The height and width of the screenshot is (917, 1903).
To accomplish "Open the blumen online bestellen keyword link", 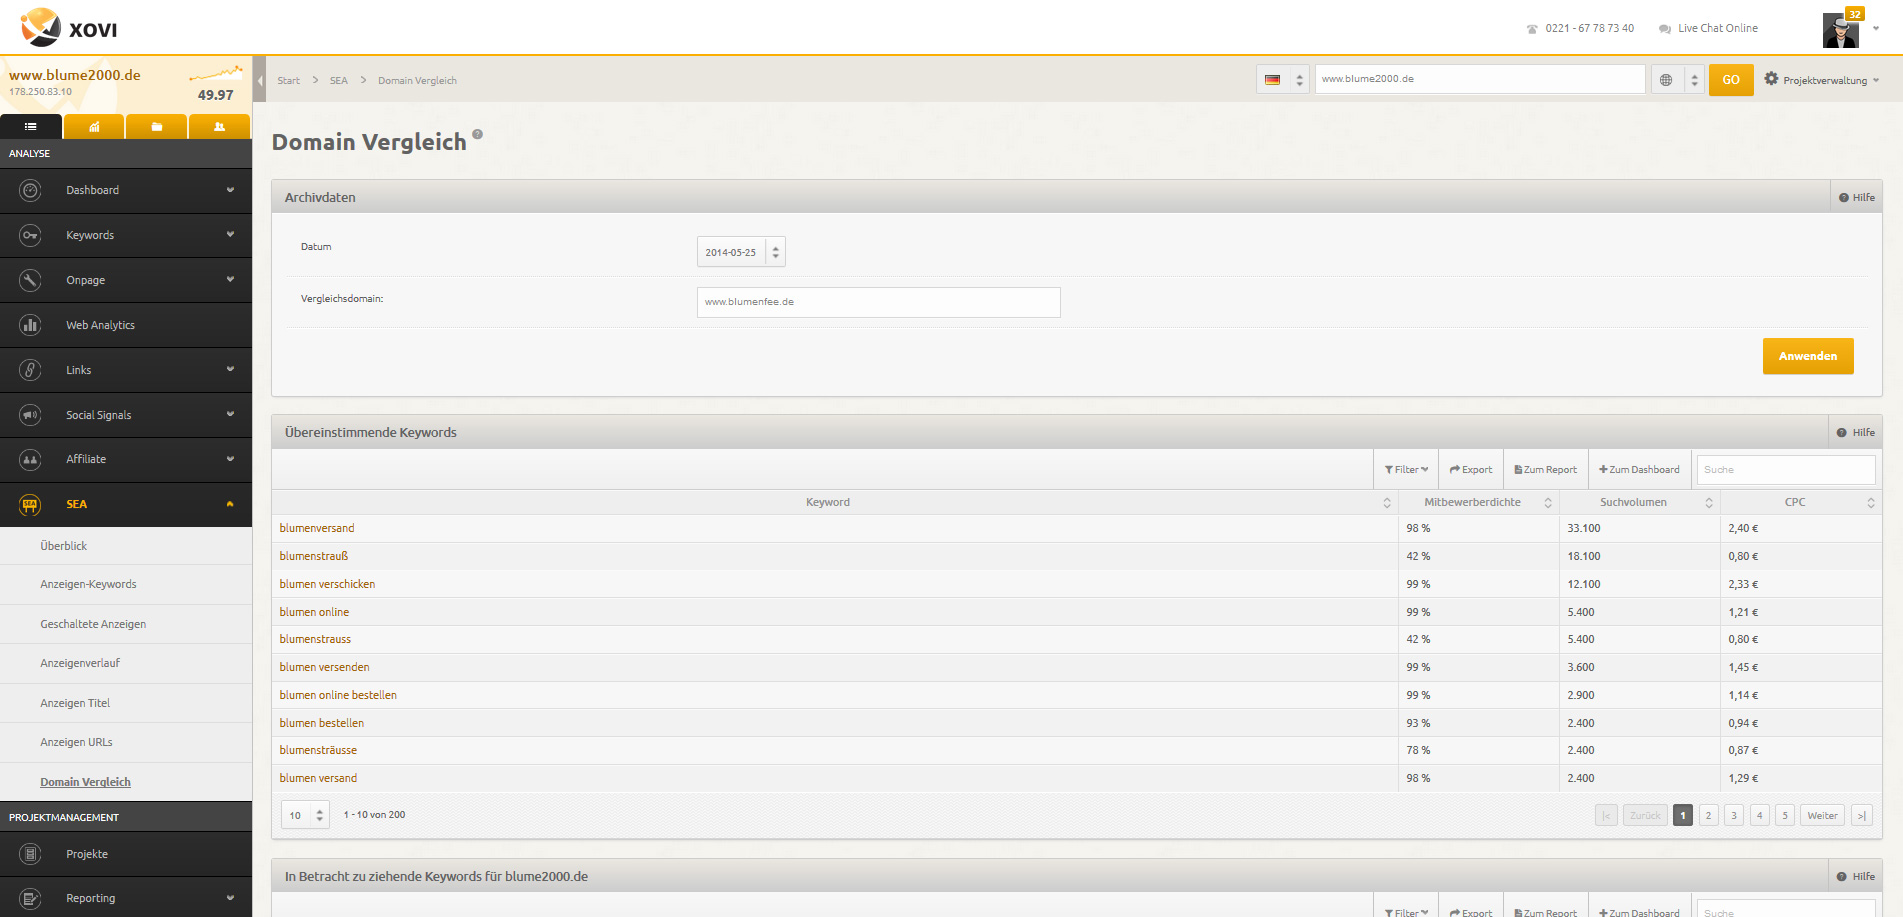I will pos(338,695).
